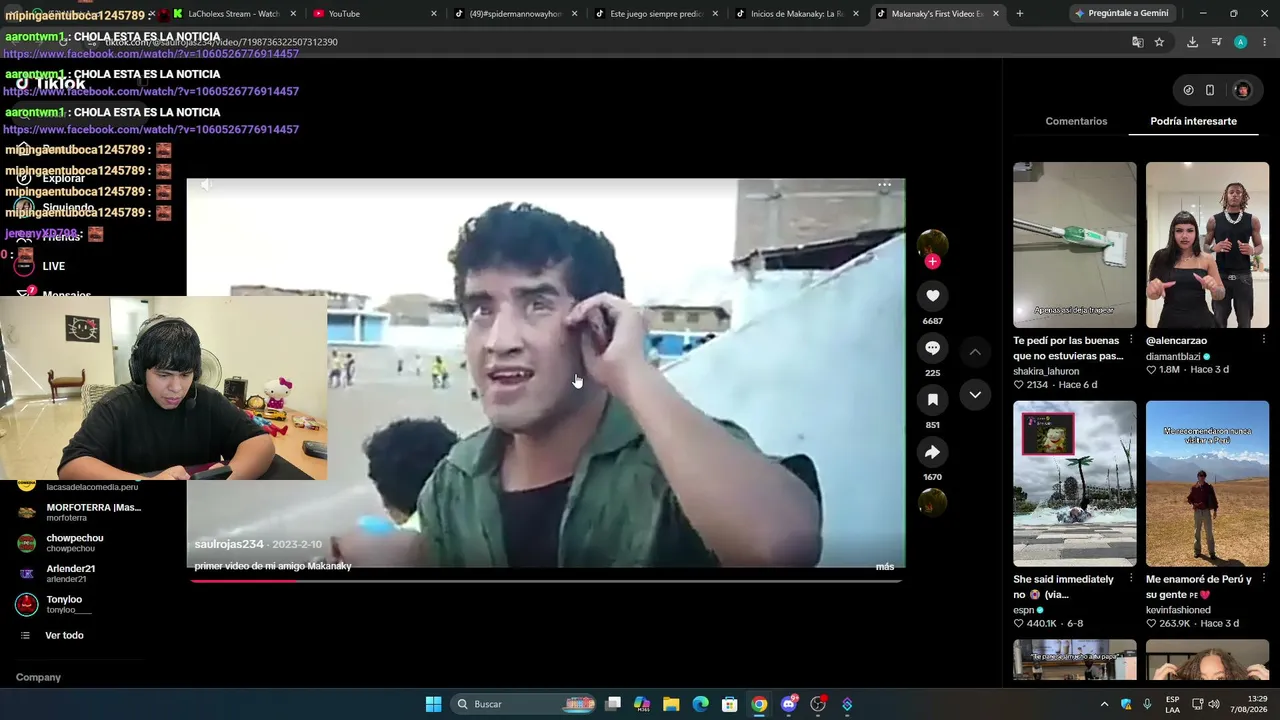
Task: Switch to the Este juego siempre browser tab
Action: coord(656,14)
